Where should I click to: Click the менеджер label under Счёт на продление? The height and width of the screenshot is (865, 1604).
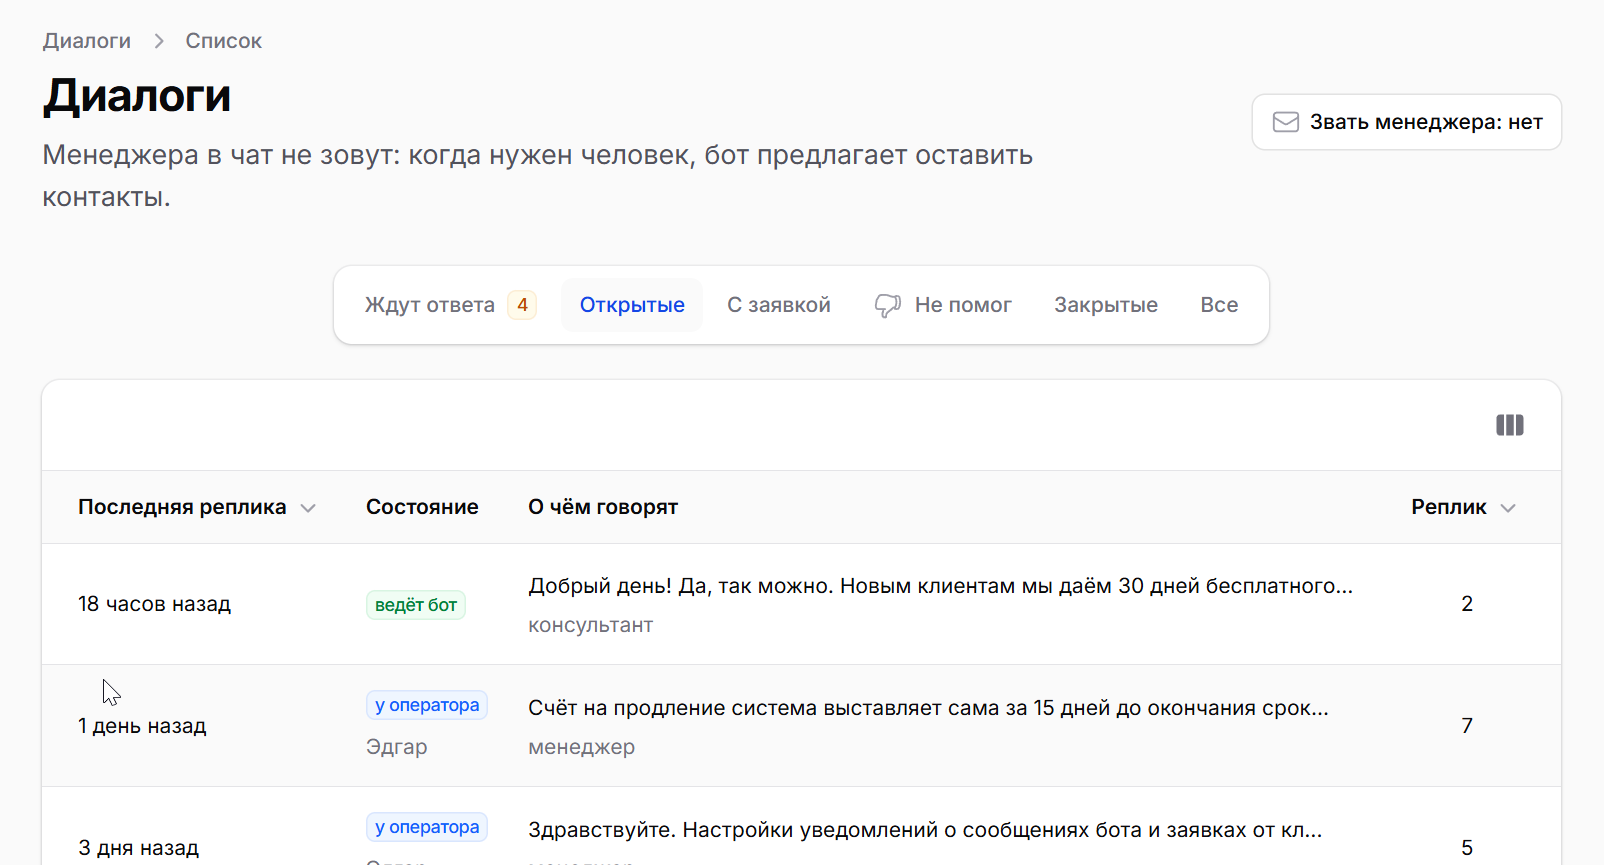tap(582, 747)
